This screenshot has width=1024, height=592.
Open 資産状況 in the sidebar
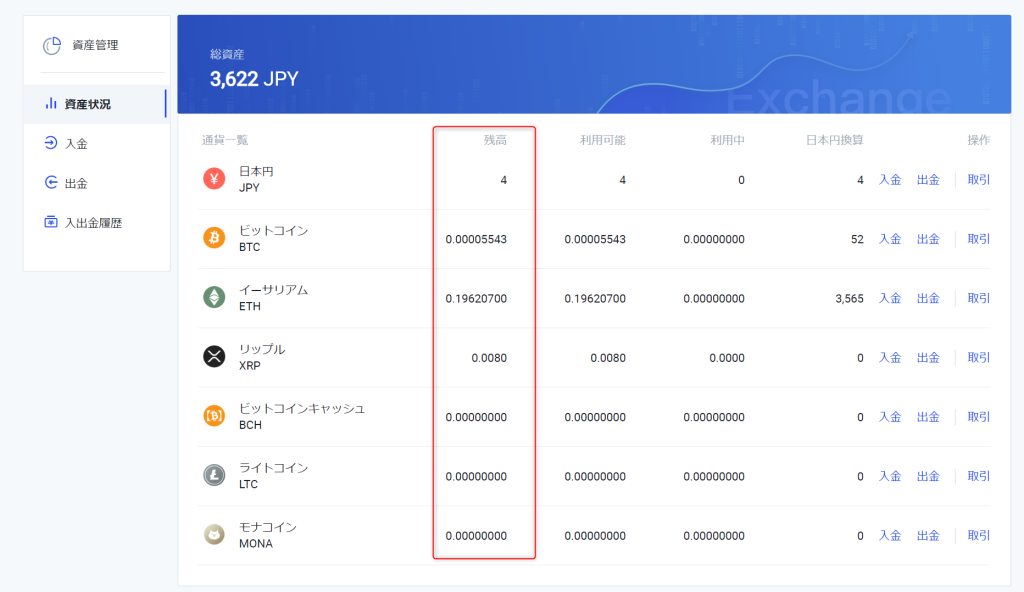87,104
